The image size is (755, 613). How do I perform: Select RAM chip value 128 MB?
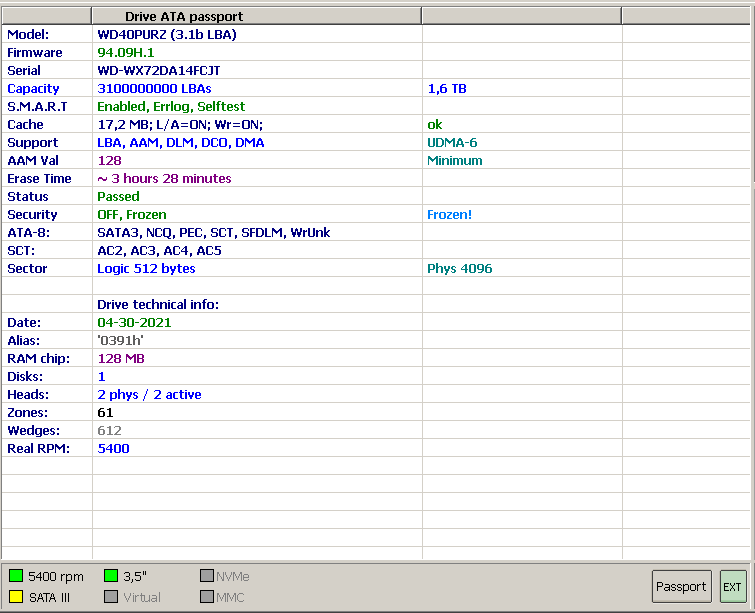(121, 359)
